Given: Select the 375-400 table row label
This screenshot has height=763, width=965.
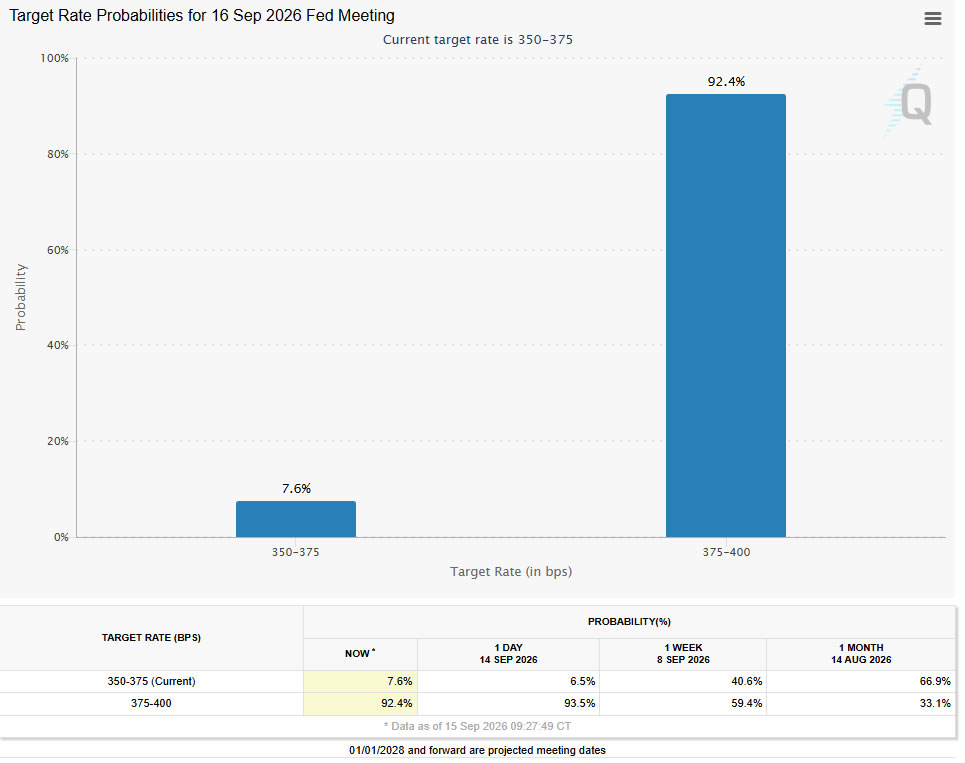Looking at the screenshot, I should pos(151,703).
